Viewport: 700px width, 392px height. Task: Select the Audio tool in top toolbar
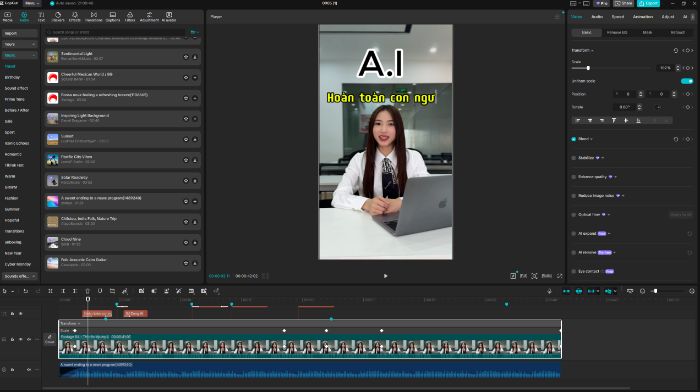(24, 17)
